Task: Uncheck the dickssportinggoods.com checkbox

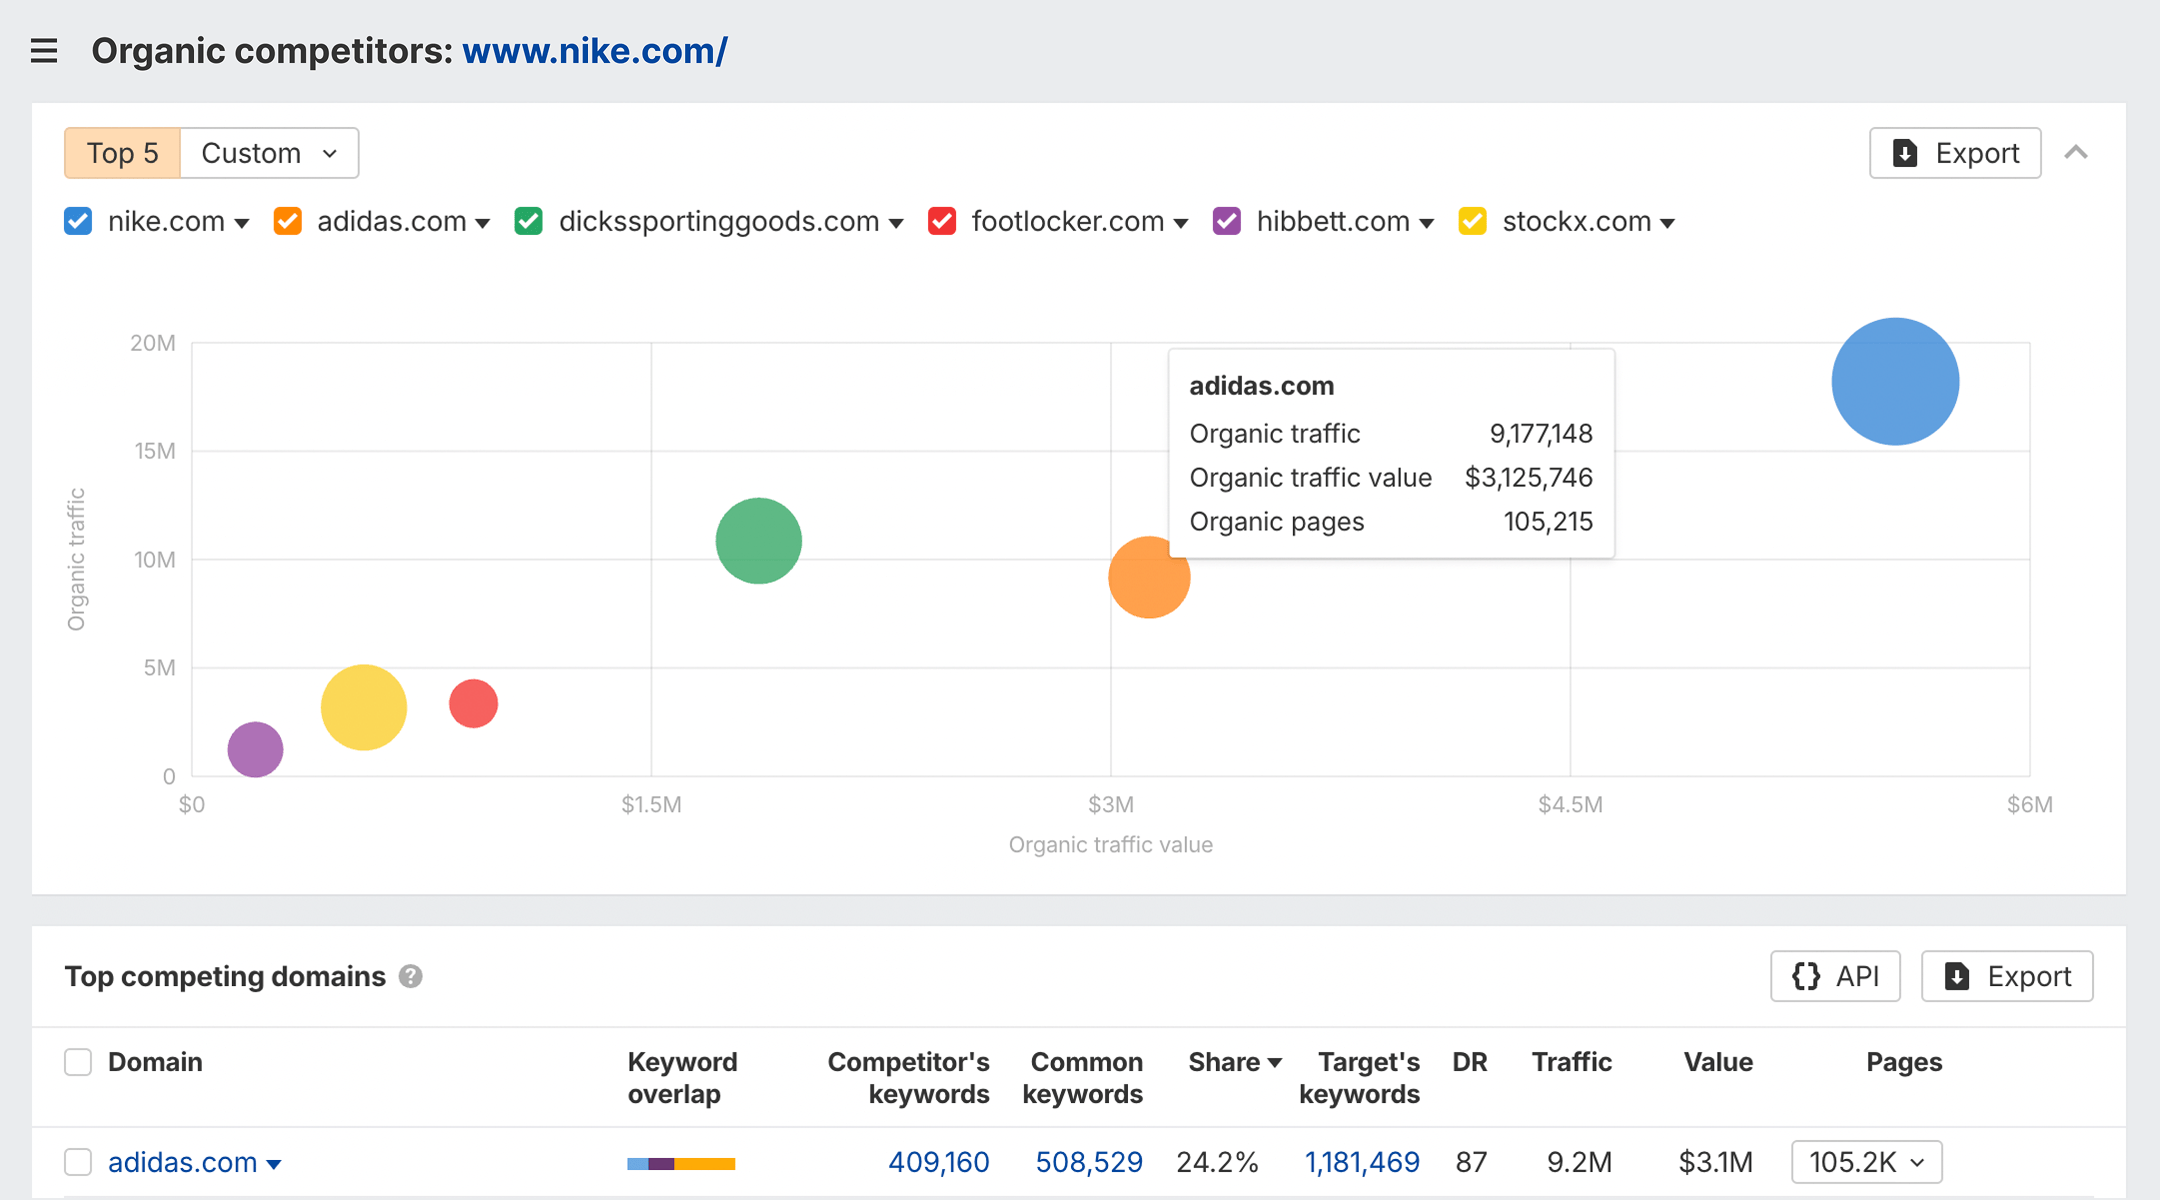Action: tap(529, 221)
